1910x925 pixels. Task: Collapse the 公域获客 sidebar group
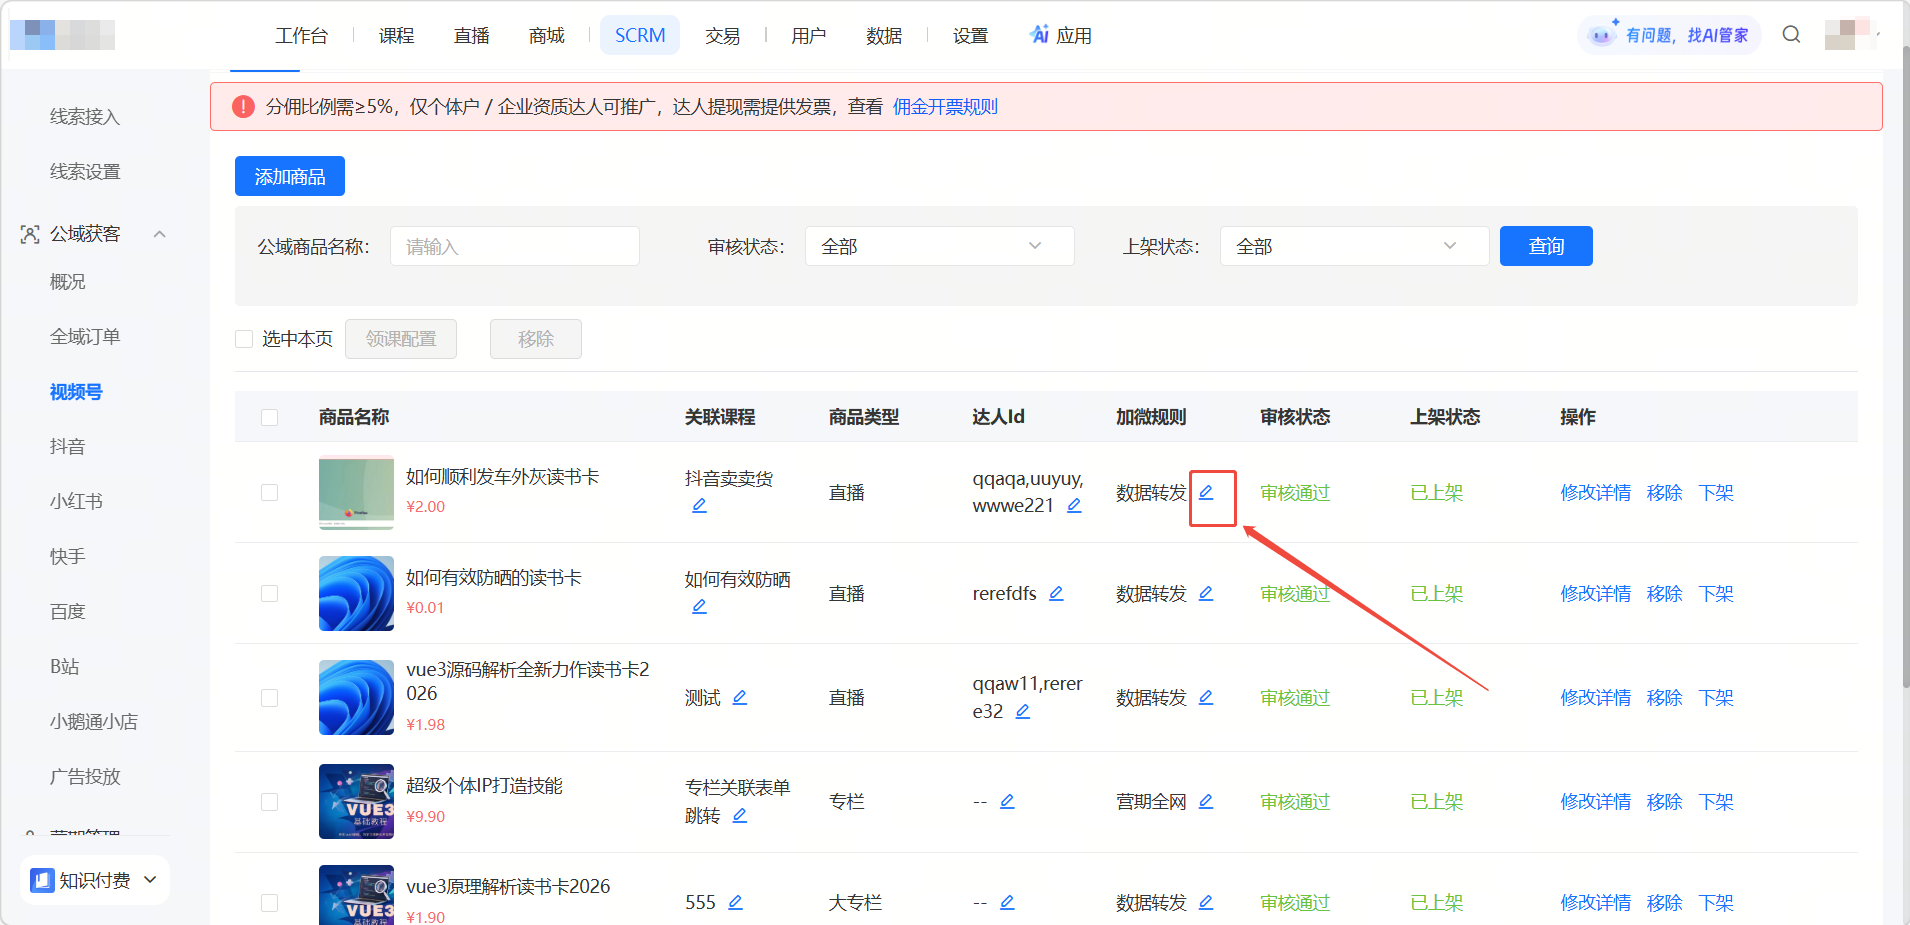(x=159, y=234)
